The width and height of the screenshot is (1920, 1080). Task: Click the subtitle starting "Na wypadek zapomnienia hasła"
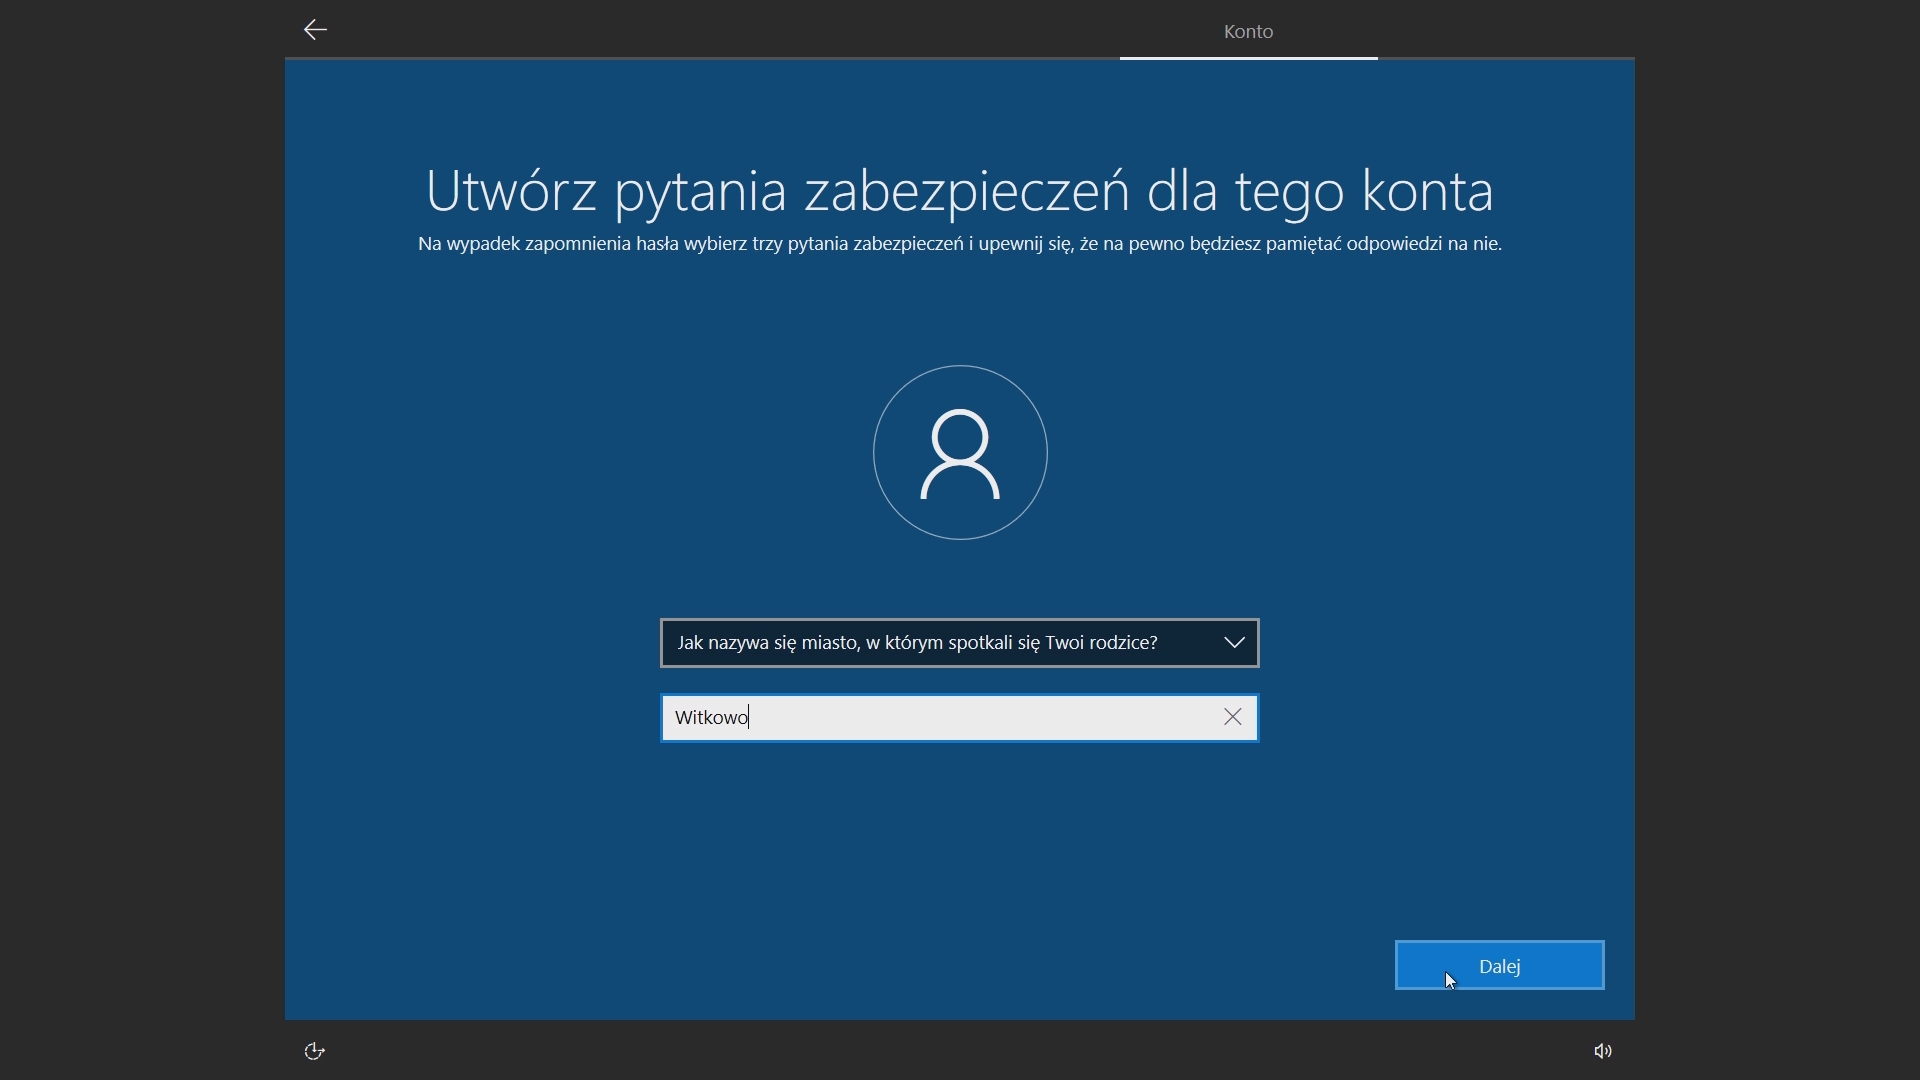(x=960, y=244)
